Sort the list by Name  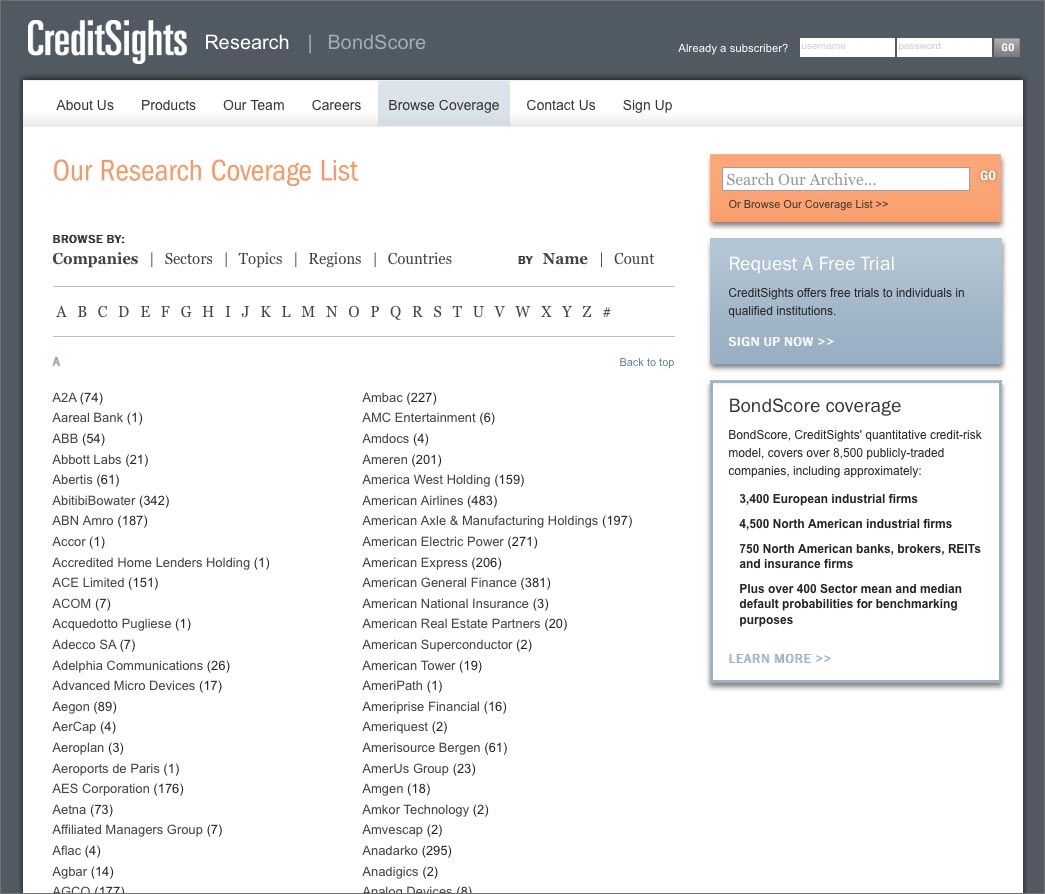[565, 259]
